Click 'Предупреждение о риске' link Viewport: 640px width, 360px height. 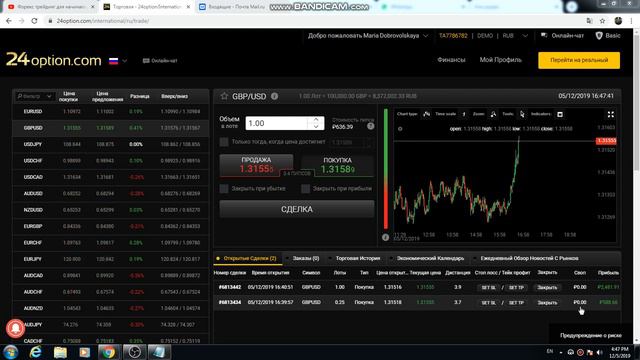click(x=591, y=336)
